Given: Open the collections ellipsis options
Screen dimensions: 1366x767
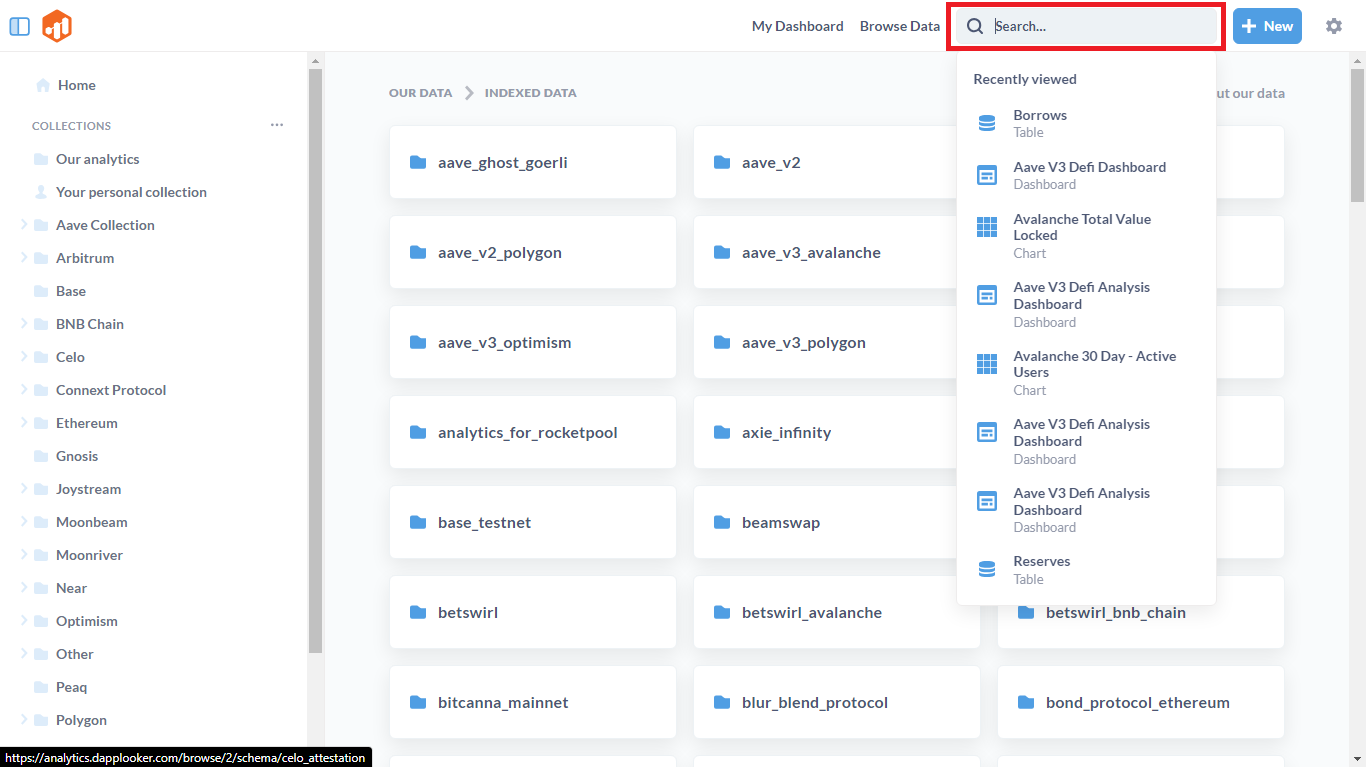Looking at the screenshot, I should [x=277, y=125].
